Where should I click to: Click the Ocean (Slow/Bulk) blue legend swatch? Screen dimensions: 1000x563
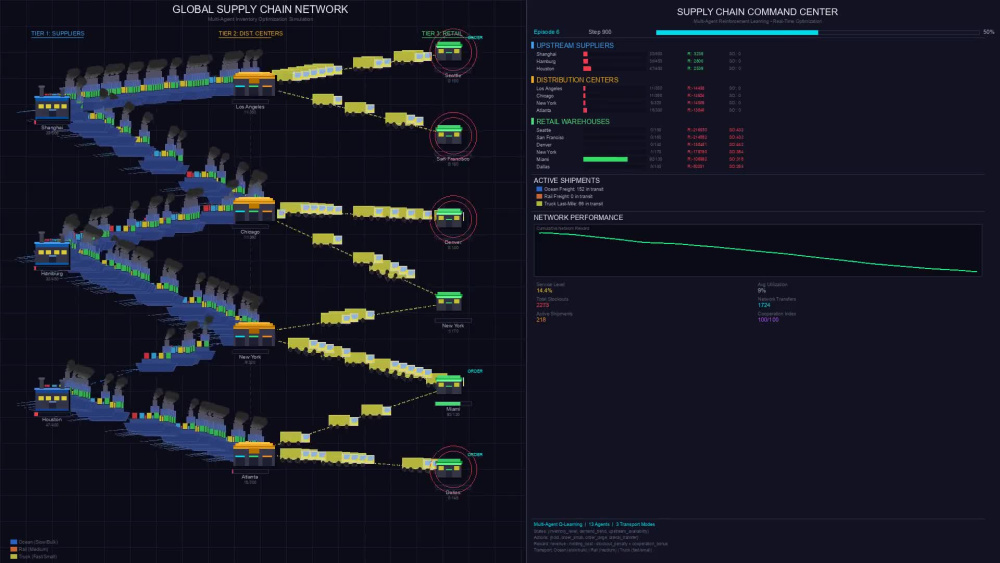coord(13,542)
